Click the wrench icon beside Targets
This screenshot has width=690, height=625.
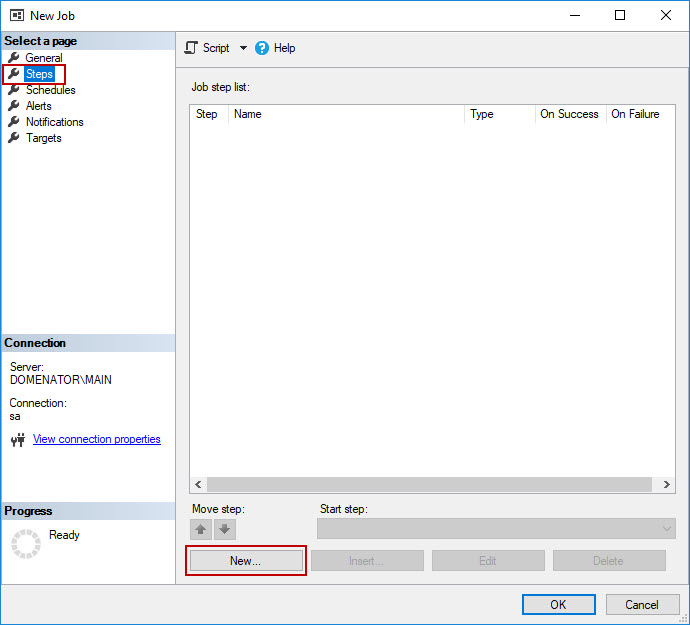[x=14, y=137]
